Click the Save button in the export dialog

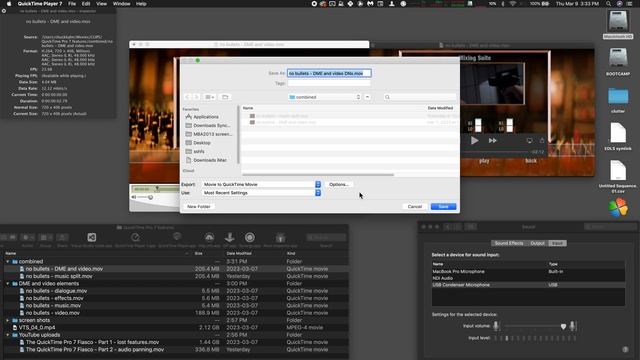(x=443, y=207)
